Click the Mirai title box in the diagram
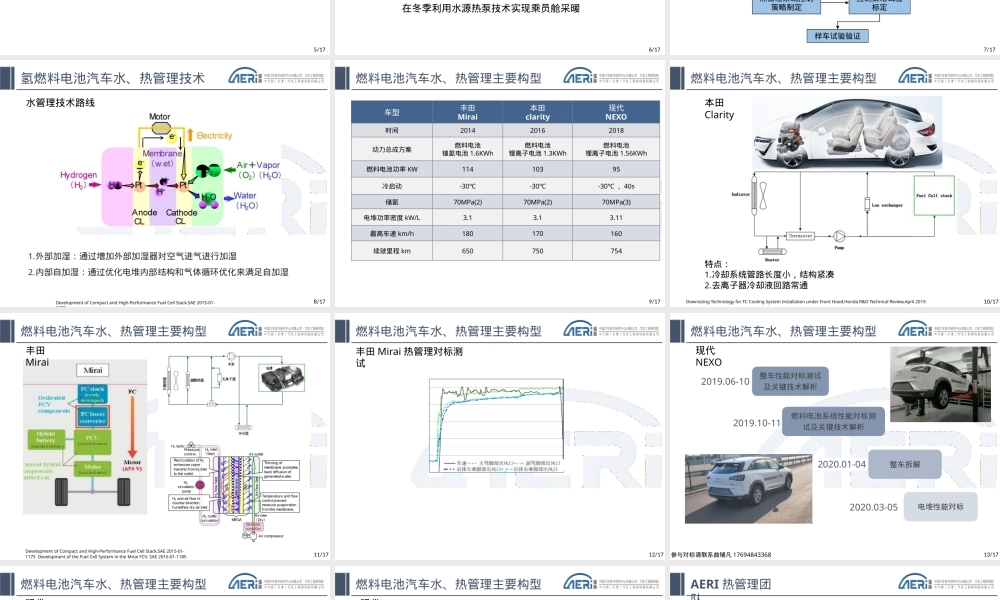 pyautogui.click(x=92, y=370)
